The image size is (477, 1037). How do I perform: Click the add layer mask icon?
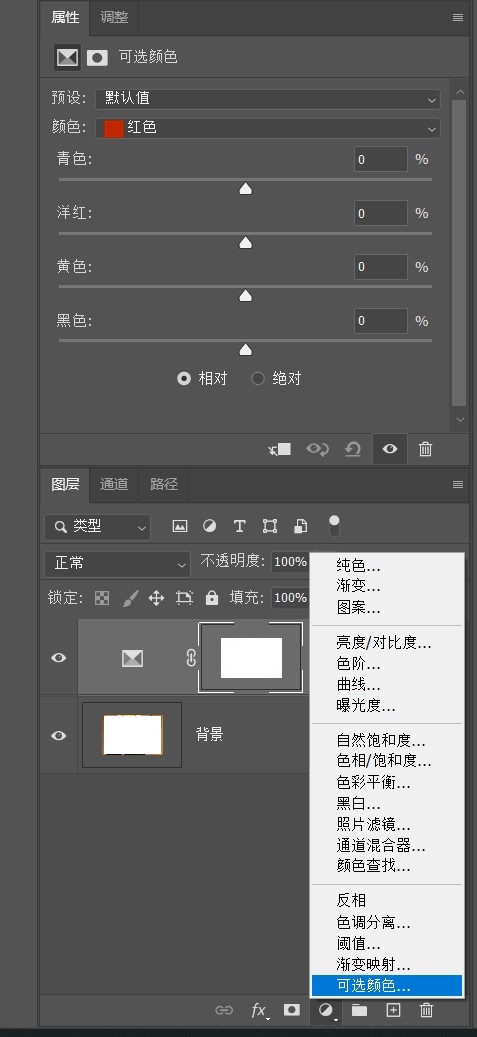coord(292,1010)
